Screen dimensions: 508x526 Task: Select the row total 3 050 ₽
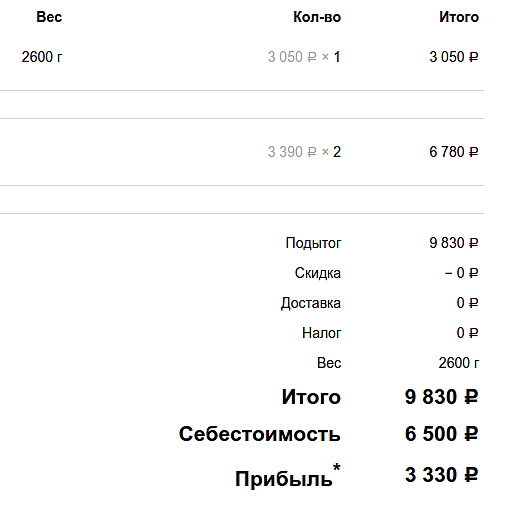pyautogui.click(x=454, y=57)
